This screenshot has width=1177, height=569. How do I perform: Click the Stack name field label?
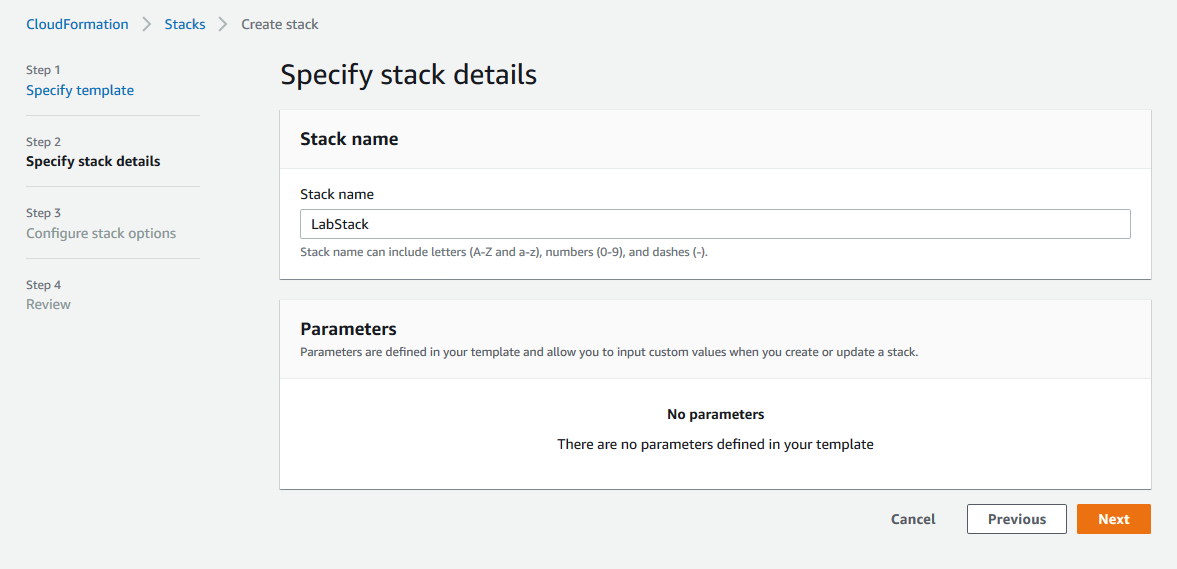[x=337, y=194]
